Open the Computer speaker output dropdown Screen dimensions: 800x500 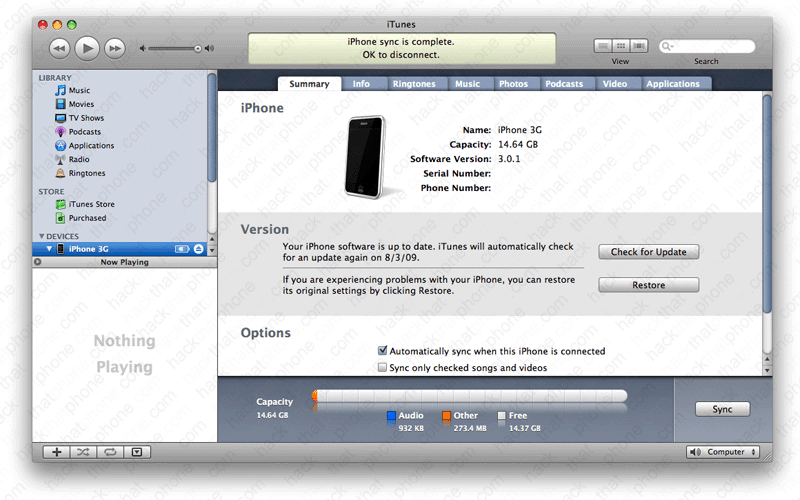[x=723, y=452]
